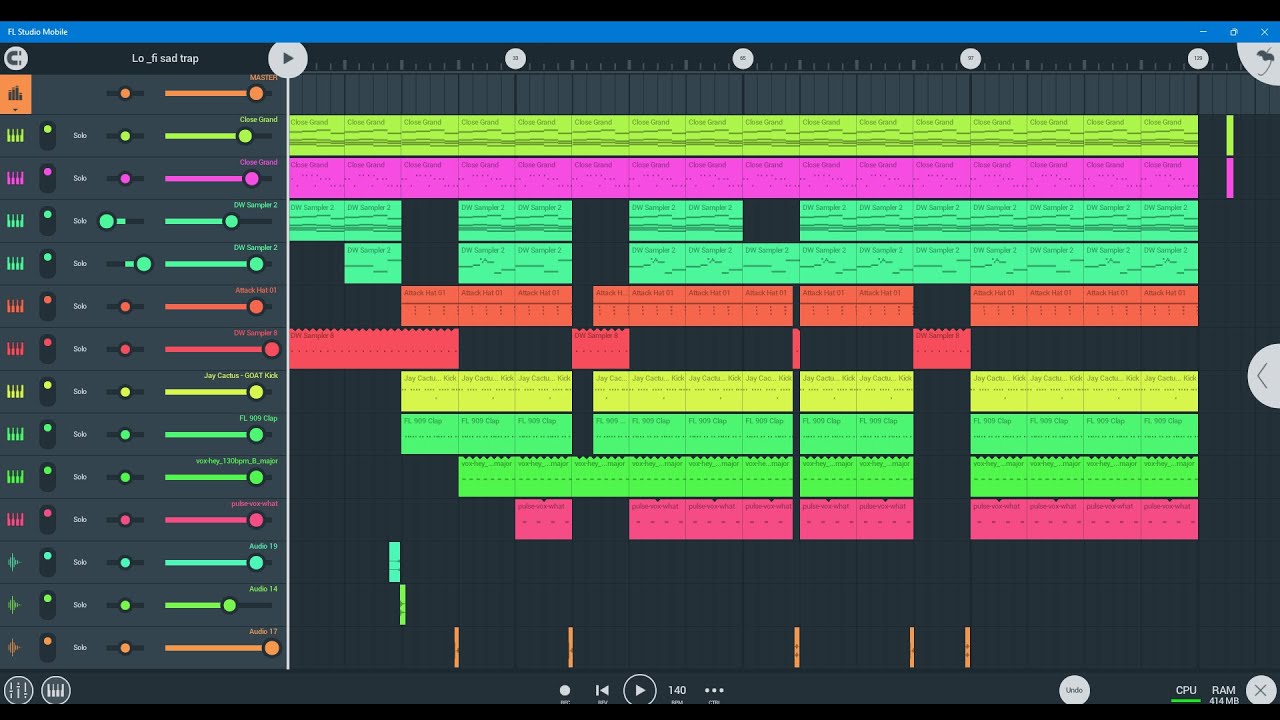This screenshot has height=720, width=1280.
Task: Open the pulse-vox-what track icon
Action: pyautogui.click(x=15, y=519)
